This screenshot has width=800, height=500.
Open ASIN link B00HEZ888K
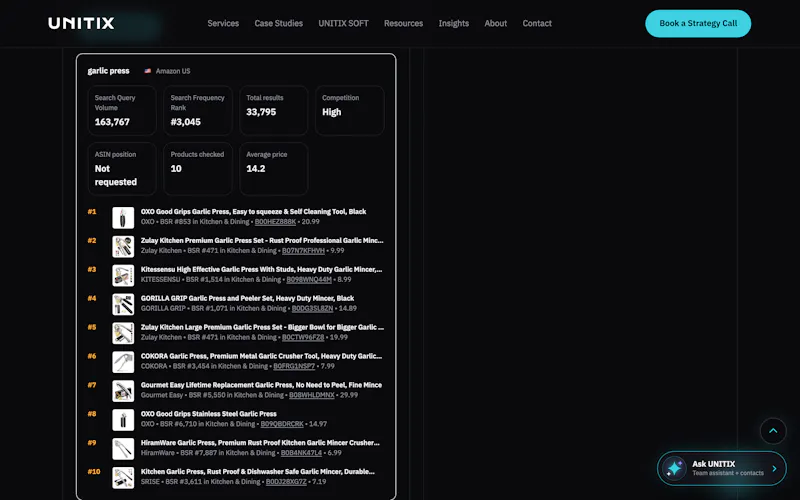pyautogui.click(x=275, y=222)
